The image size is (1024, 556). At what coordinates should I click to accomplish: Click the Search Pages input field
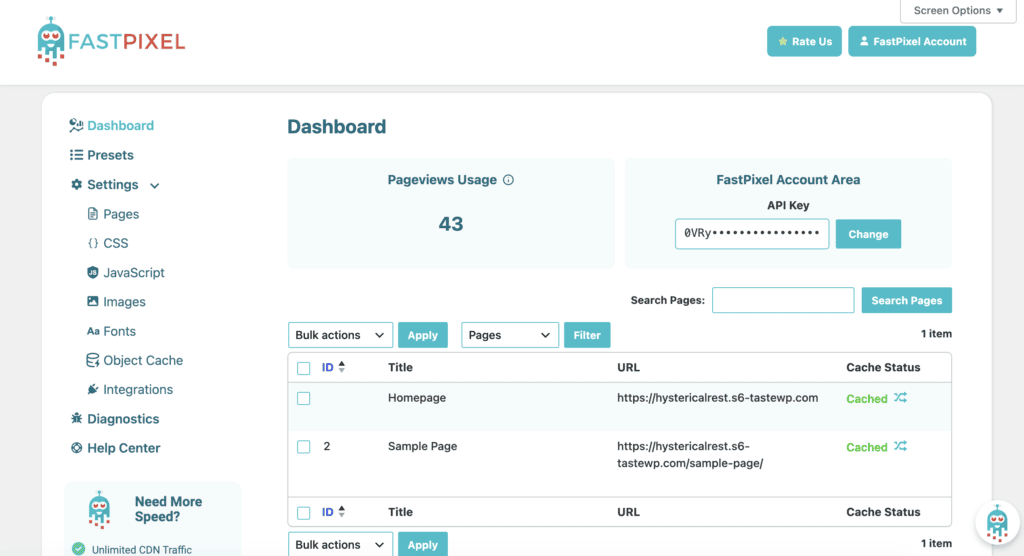pos(783,301)
